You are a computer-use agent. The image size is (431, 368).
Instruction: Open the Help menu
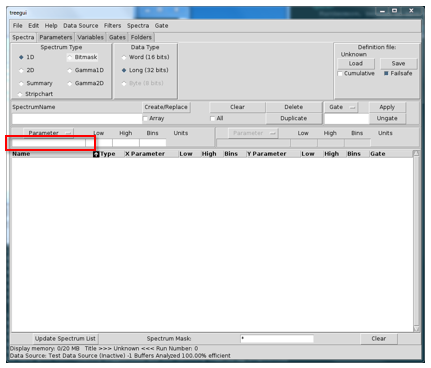coord(51,26)
